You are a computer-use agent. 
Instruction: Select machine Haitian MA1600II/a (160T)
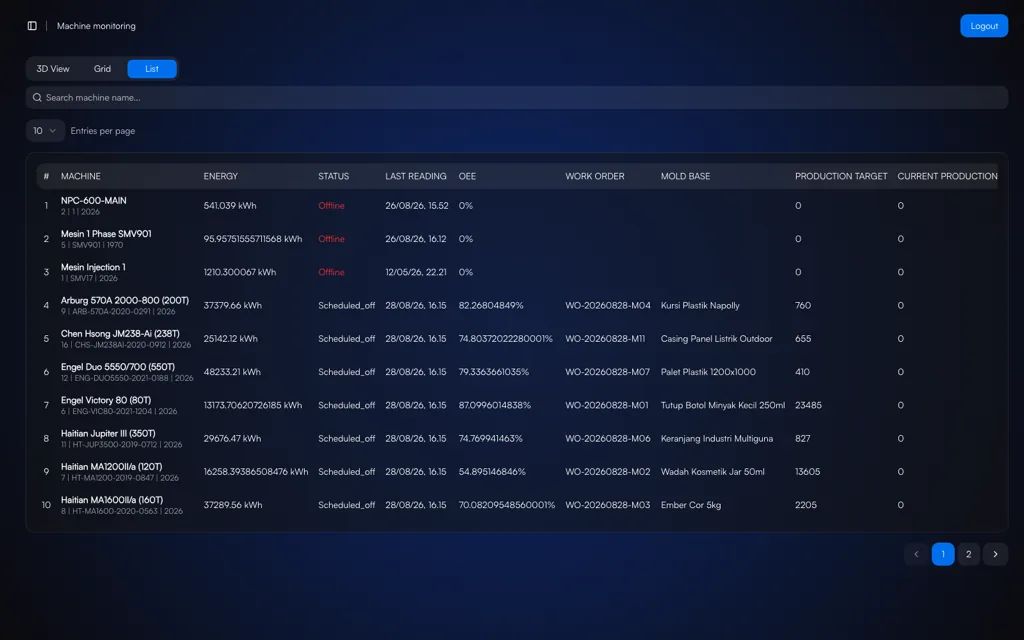[x=112, y=500]
